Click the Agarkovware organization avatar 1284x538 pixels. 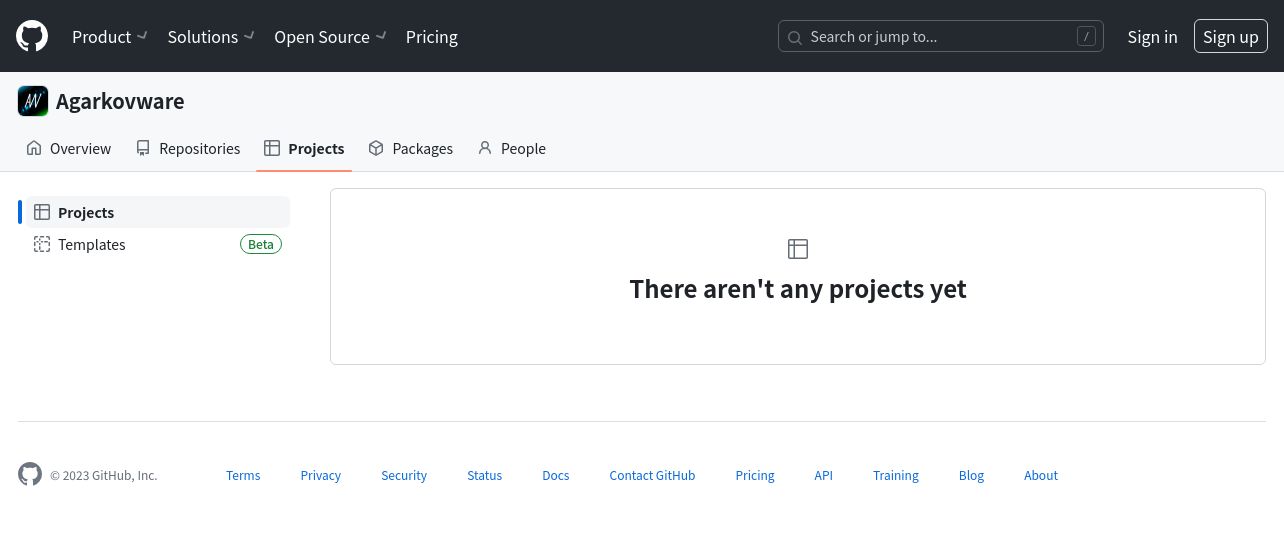33,101
